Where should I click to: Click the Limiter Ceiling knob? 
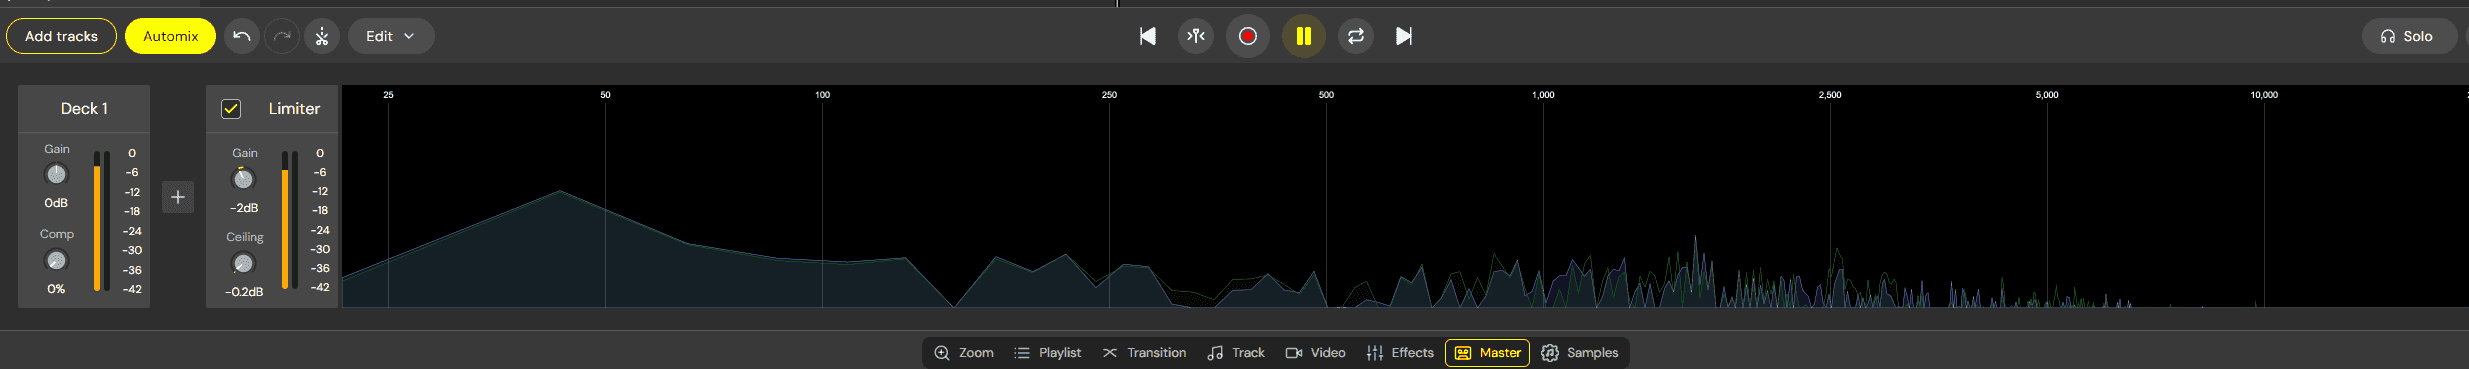(243, 263)
